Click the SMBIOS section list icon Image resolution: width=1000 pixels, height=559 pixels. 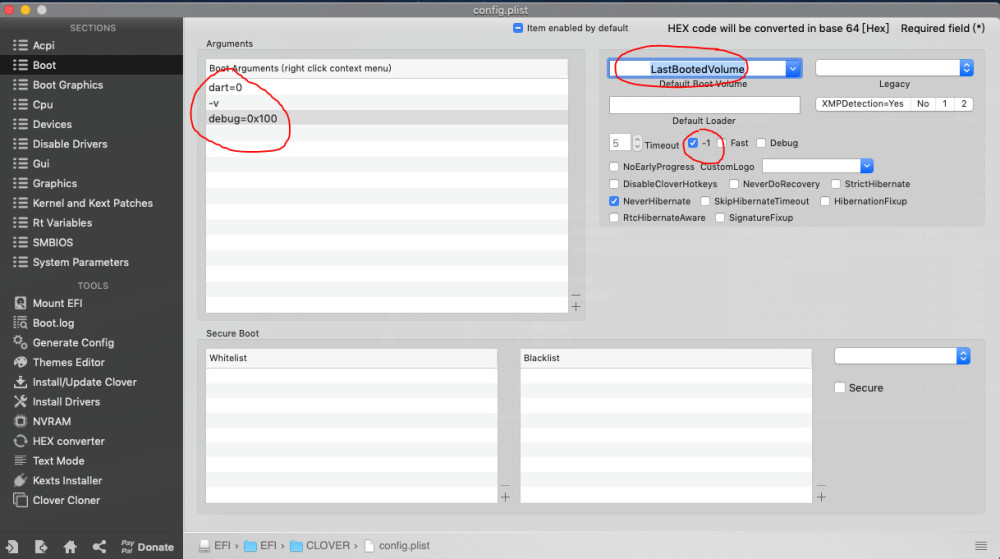(x=20, y=242)
